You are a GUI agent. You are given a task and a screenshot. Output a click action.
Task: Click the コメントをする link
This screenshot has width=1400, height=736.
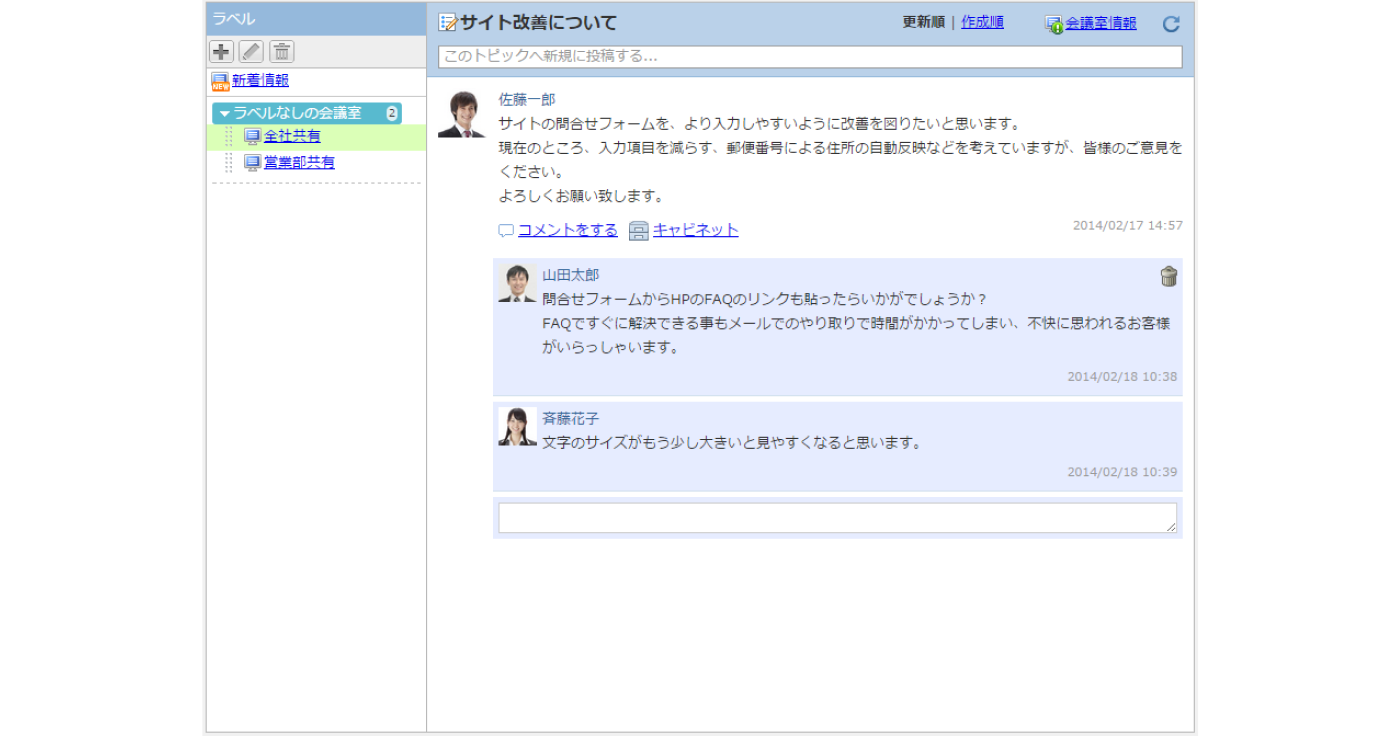pyautogui.click(x=568, y=230)
